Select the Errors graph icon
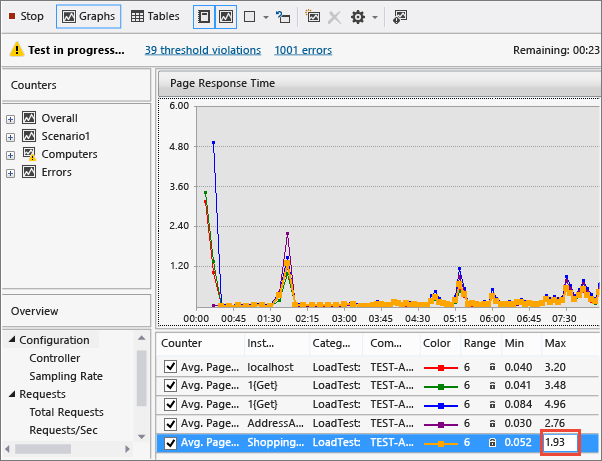 pos(29,172)
